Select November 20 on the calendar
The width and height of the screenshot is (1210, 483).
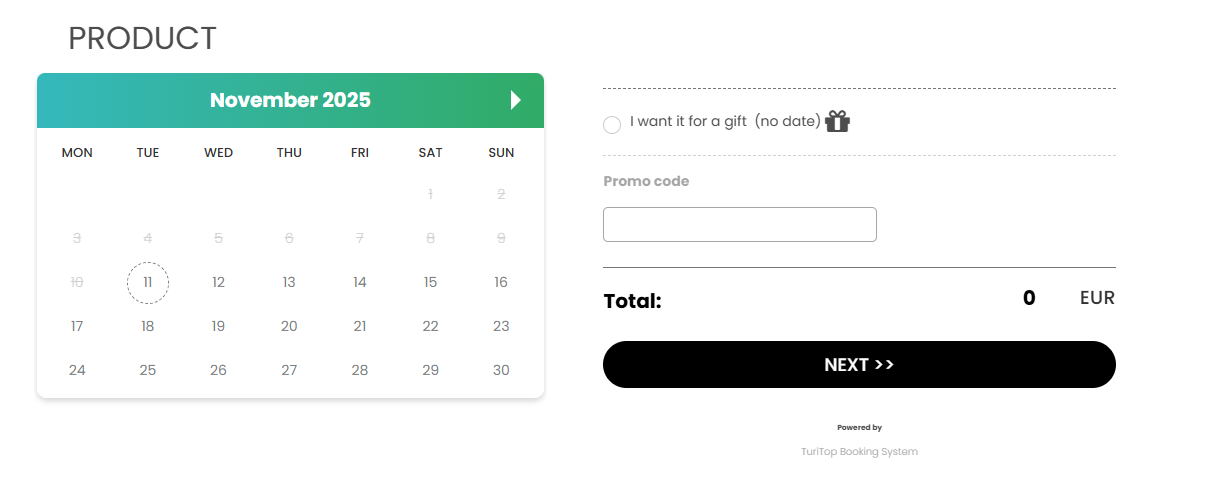[x=289, y=326]
